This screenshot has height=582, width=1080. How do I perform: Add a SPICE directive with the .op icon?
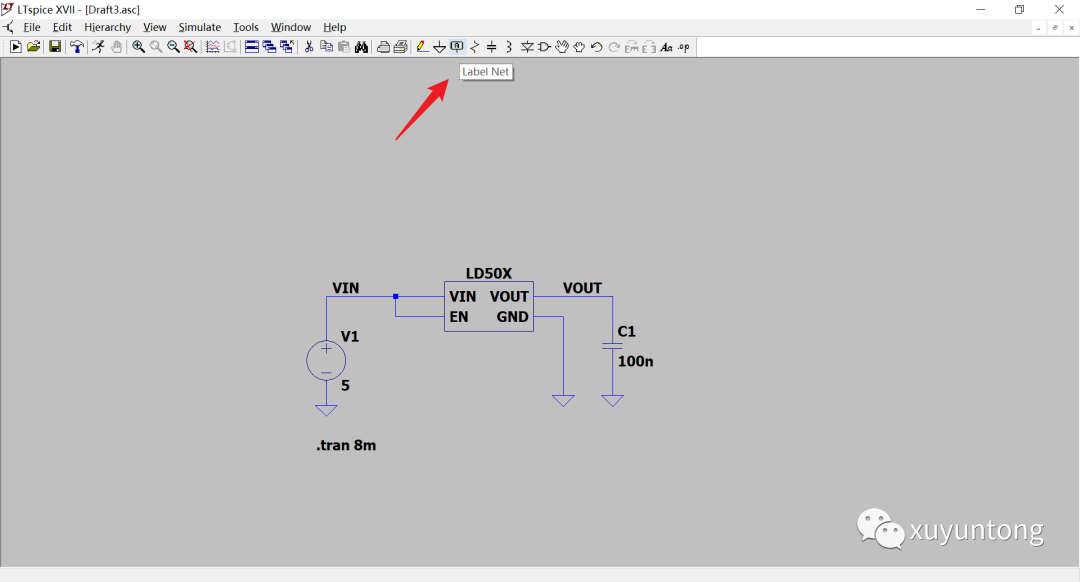(x=683, y=47)
